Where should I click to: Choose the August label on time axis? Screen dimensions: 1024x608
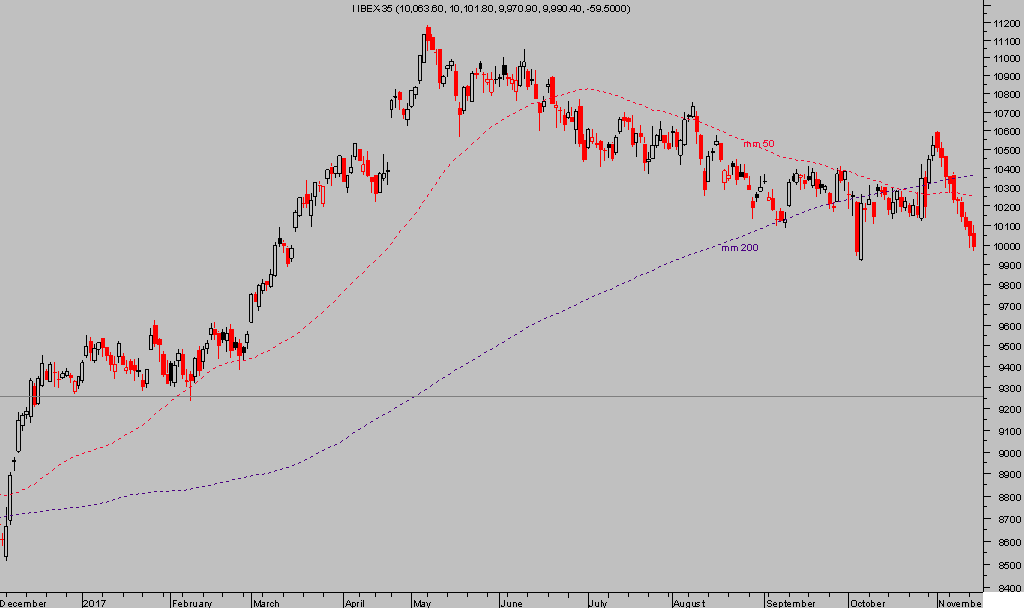pyautogui.click(x=689, y=603)
